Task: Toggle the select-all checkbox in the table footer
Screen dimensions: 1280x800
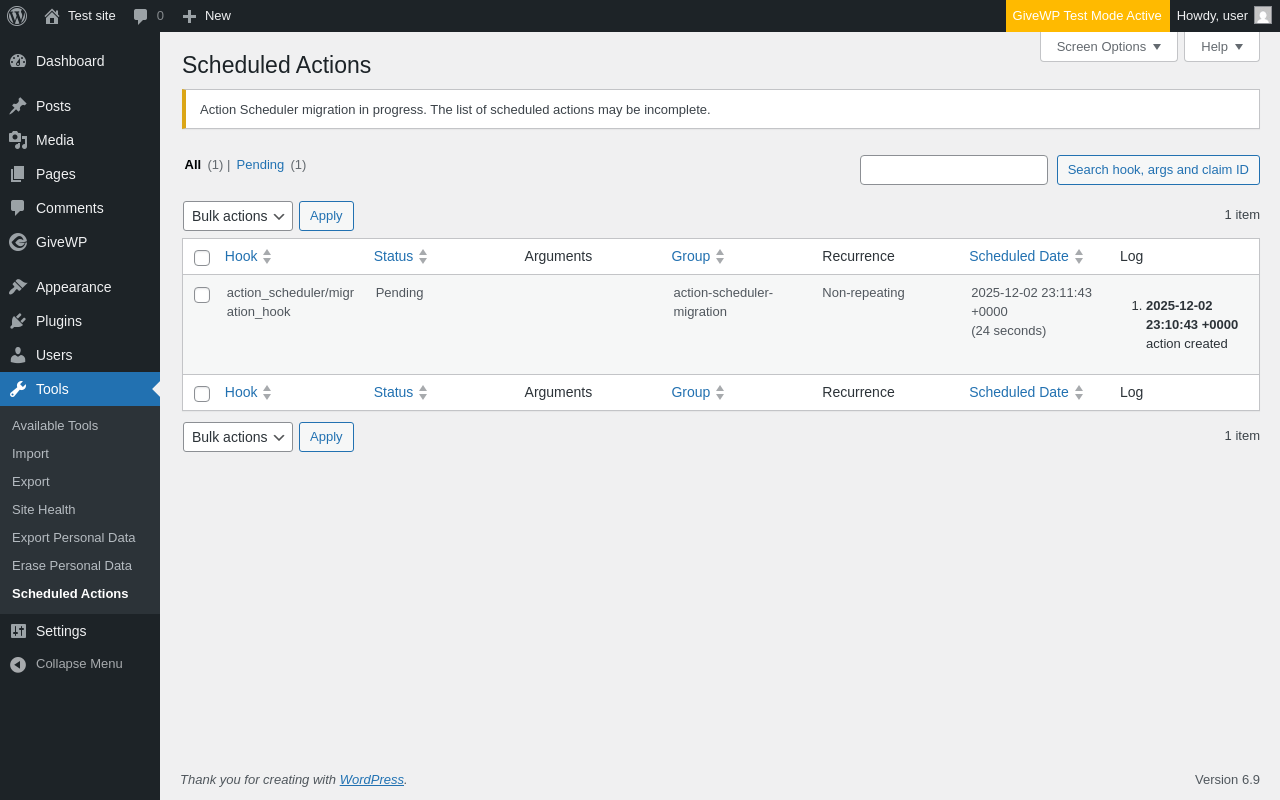Action: click(202, 394)
